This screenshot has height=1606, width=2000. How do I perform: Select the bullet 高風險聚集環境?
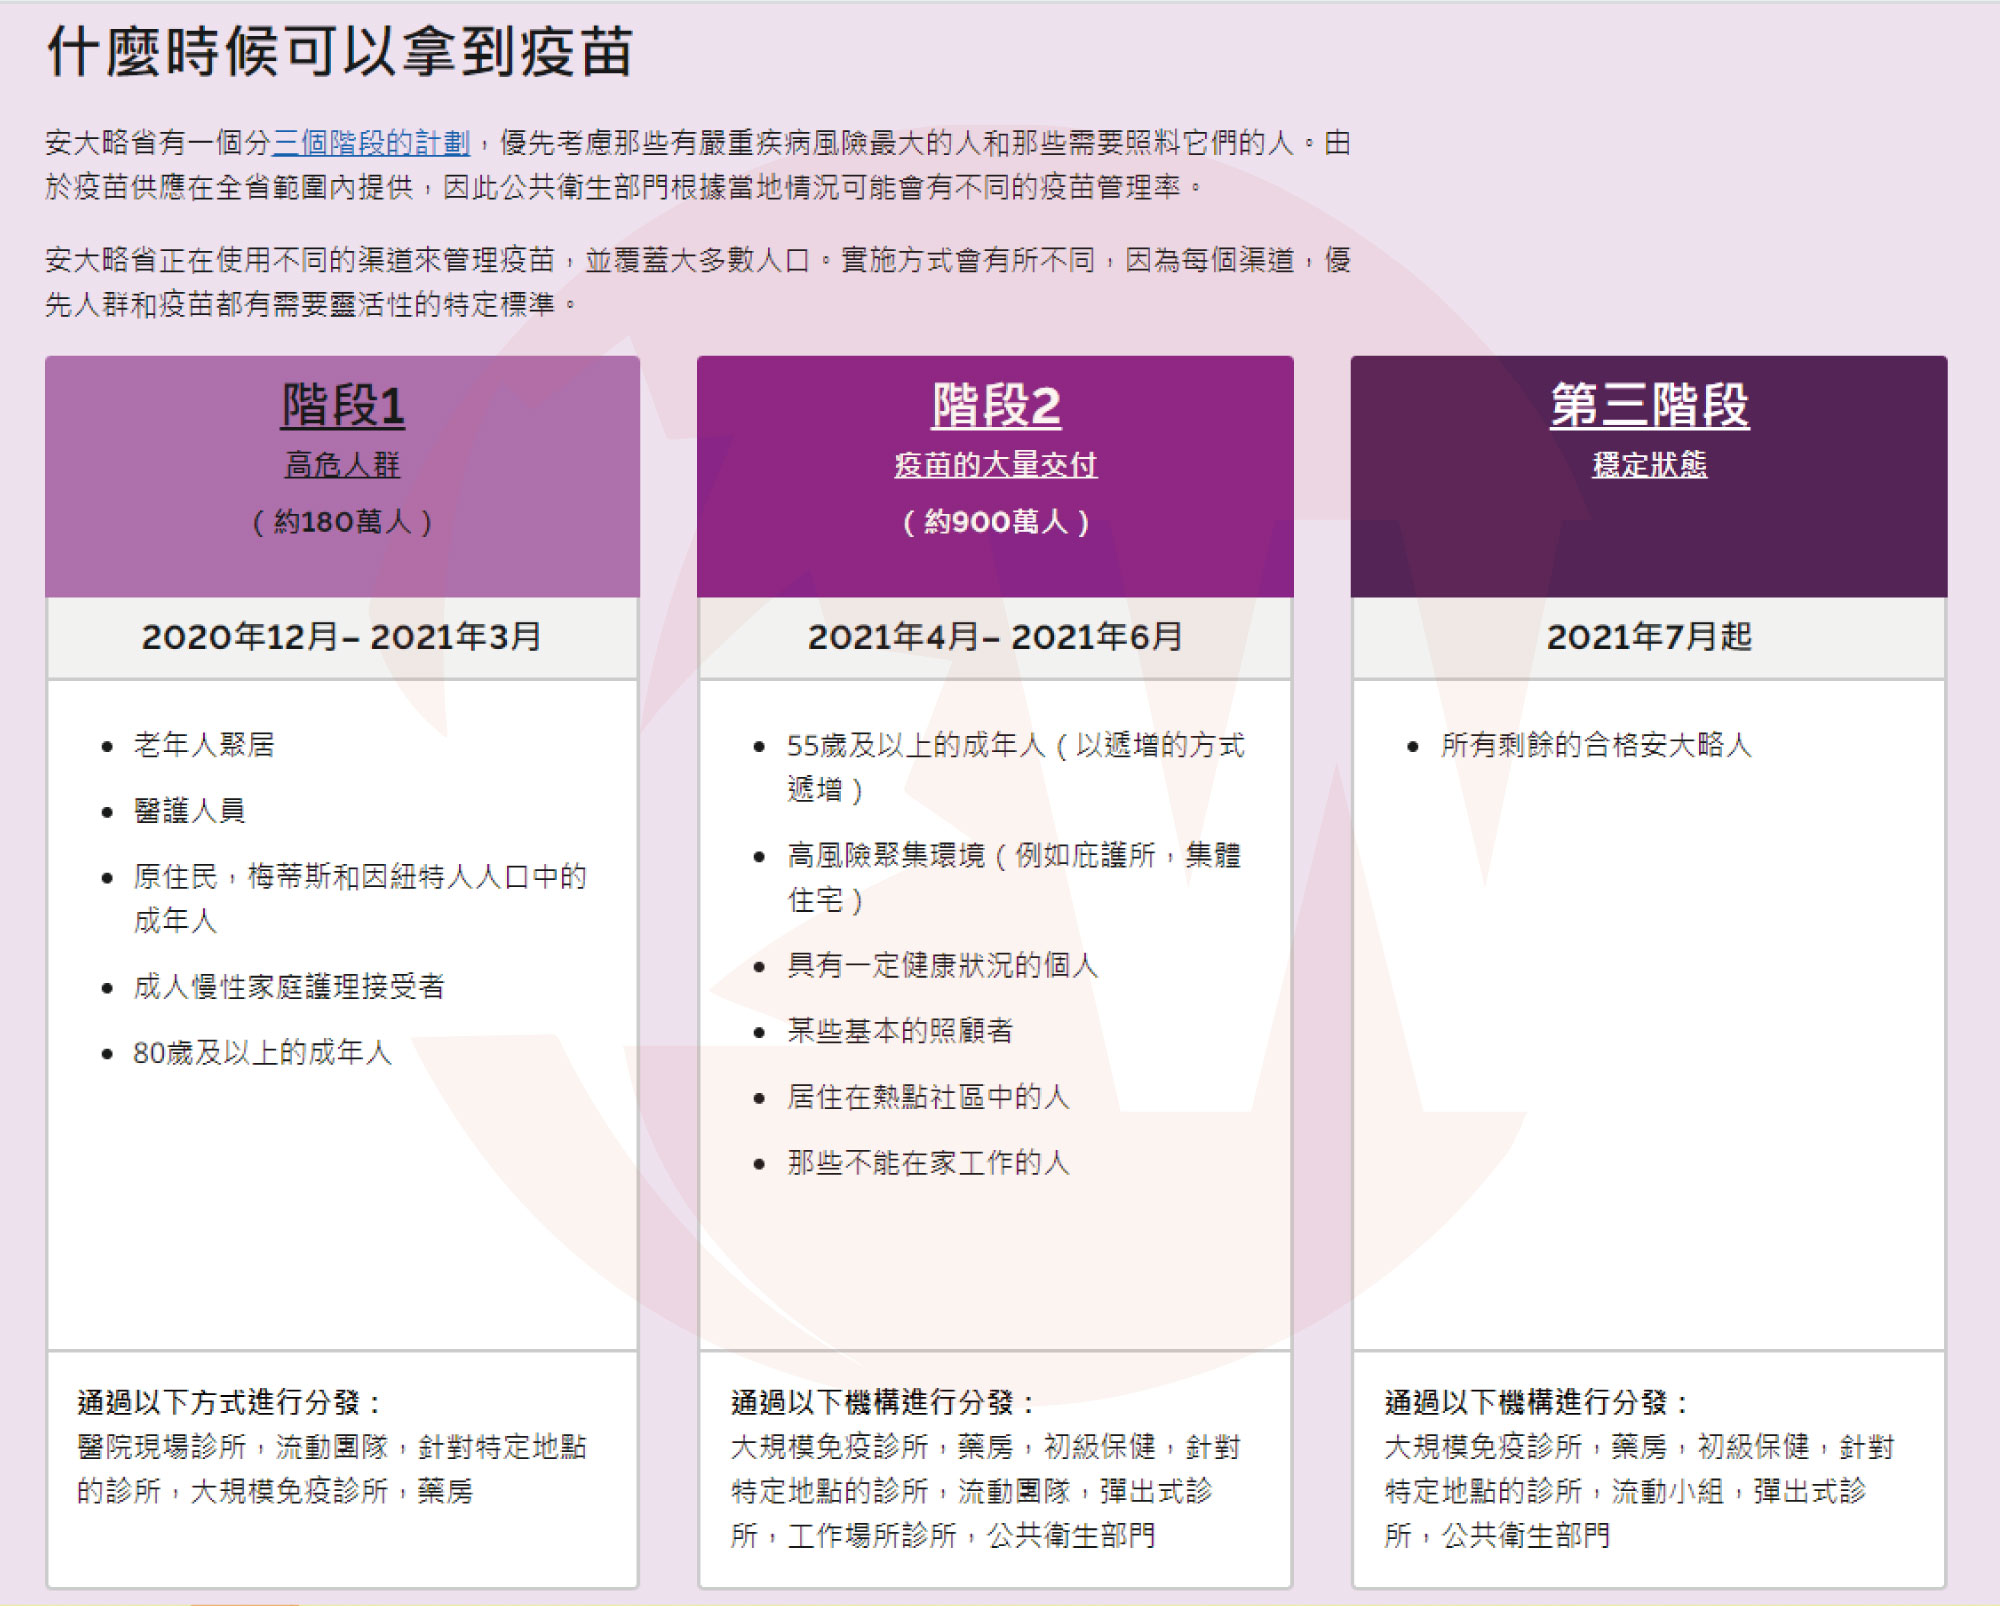1014,877
